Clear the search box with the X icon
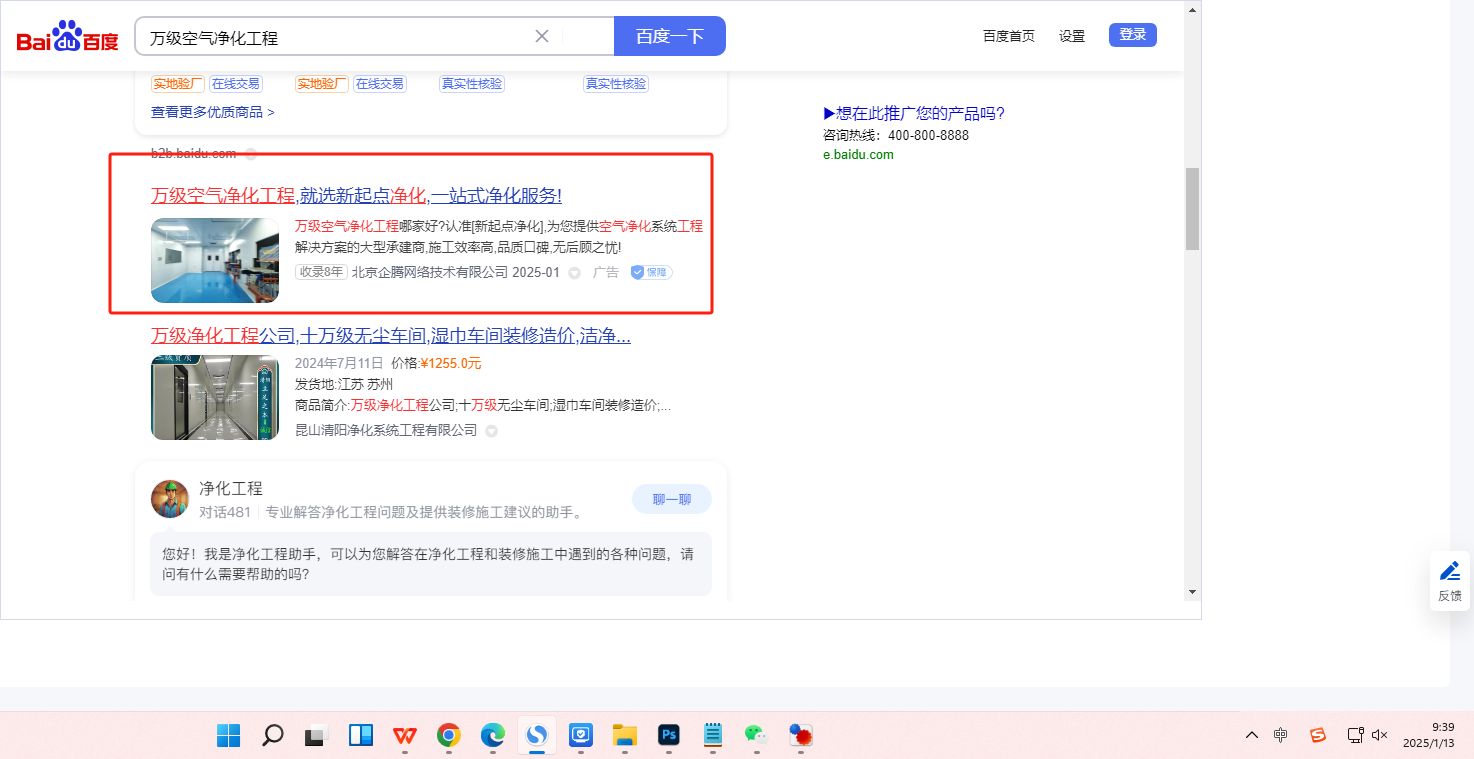 [x=542, y=37]
